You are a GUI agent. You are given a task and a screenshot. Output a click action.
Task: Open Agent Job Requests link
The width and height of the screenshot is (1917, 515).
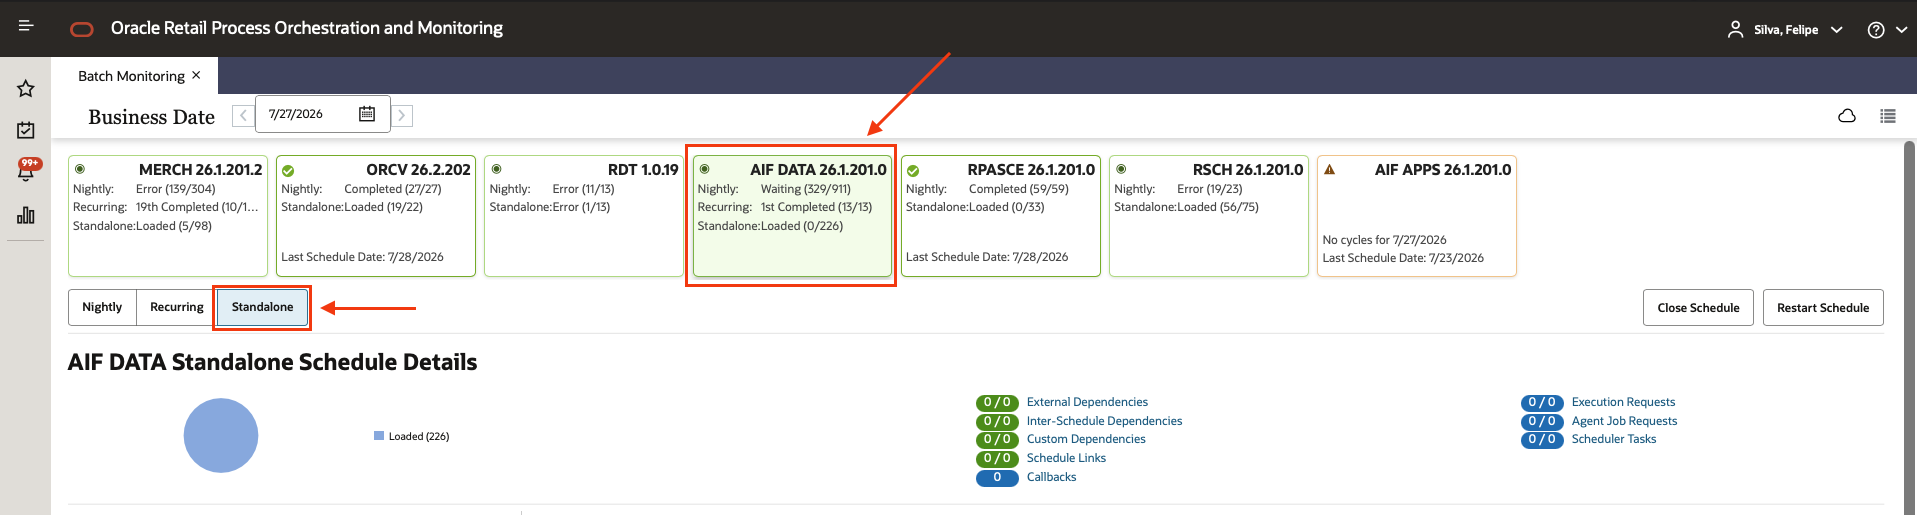tap(1624, 421)
